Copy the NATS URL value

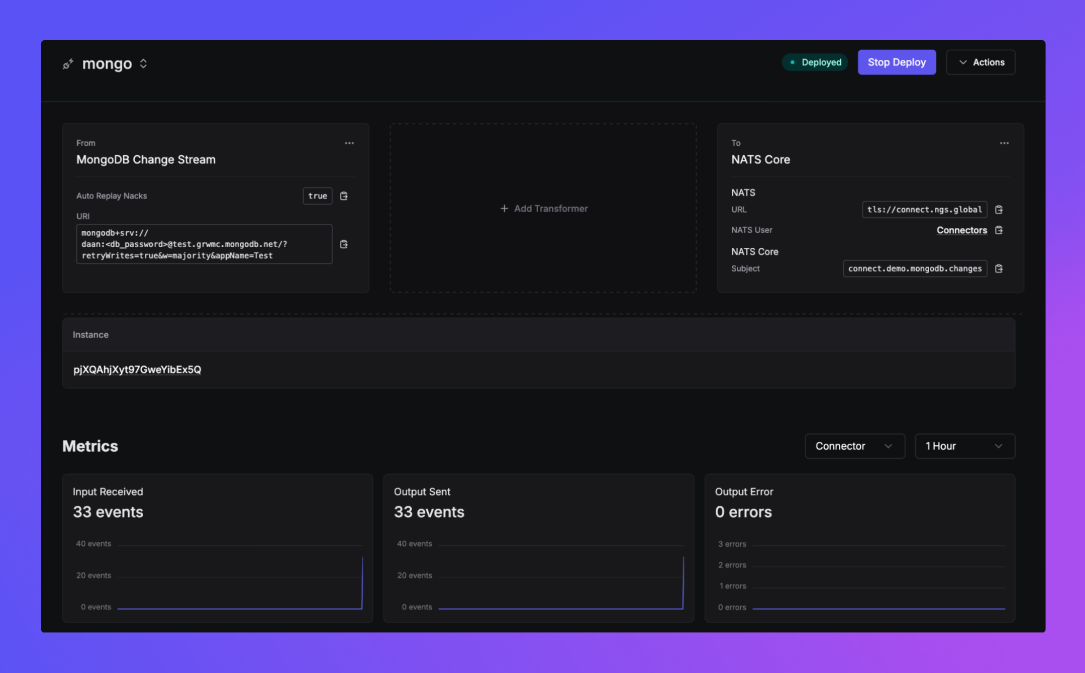pos(999,210)
